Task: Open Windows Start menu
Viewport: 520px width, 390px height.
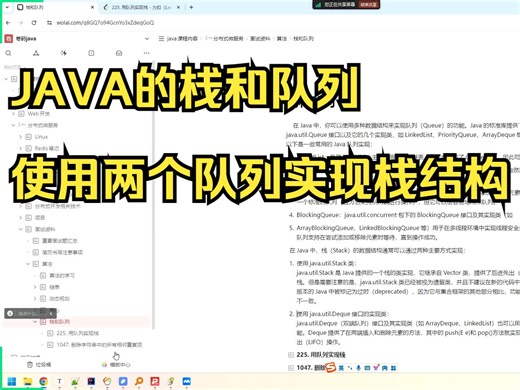Action: (x=12, y=381)
